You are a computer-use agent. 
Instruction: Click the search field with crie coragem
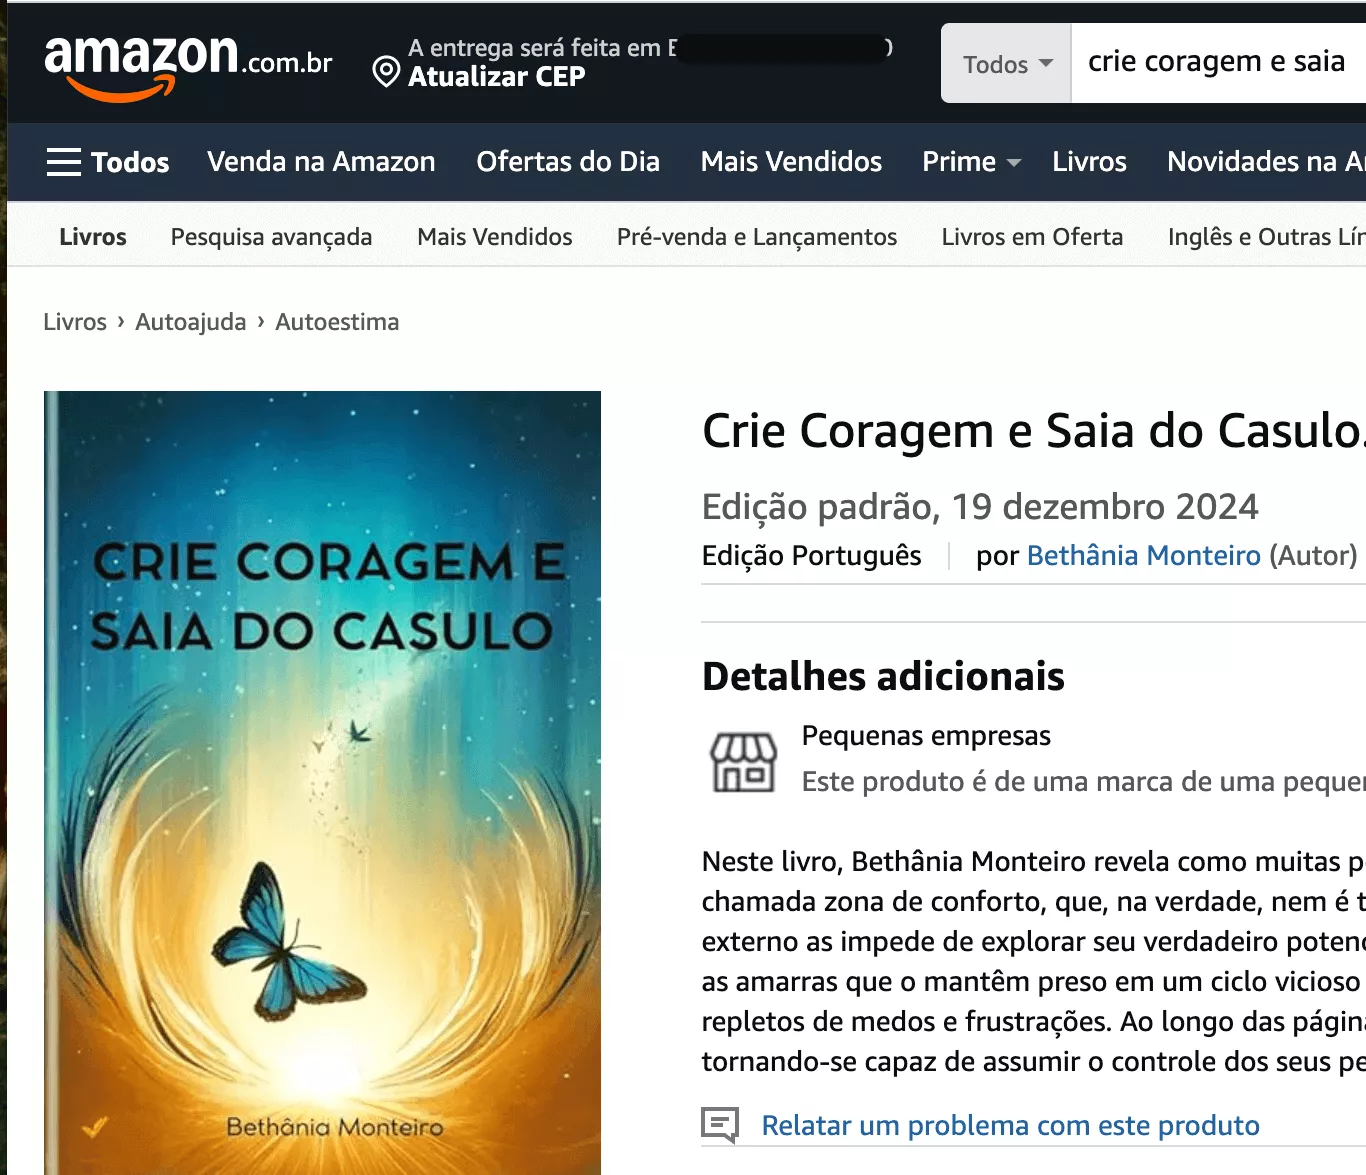[x=1218, y=63]
